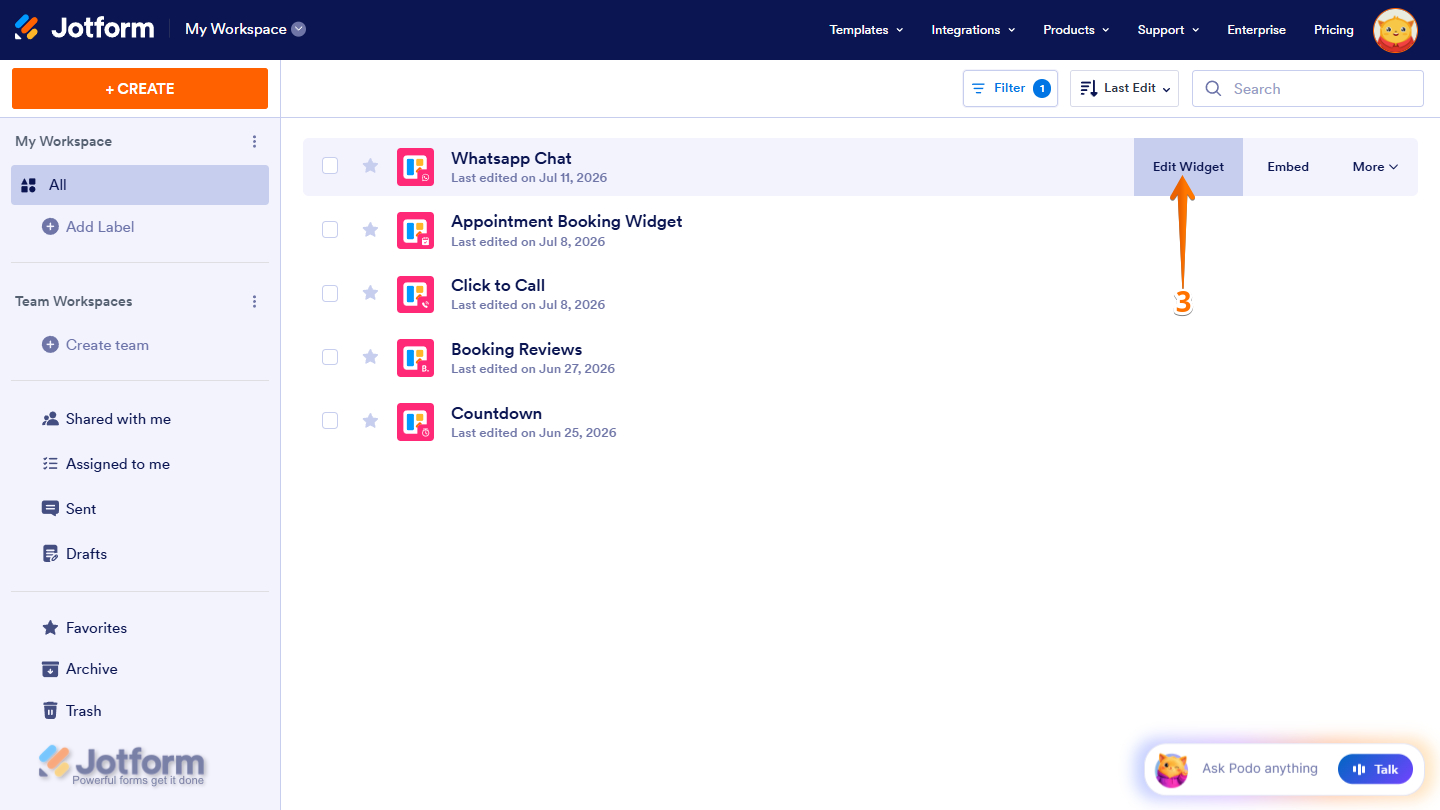Open the Appointment Booking Widget title

567,221
